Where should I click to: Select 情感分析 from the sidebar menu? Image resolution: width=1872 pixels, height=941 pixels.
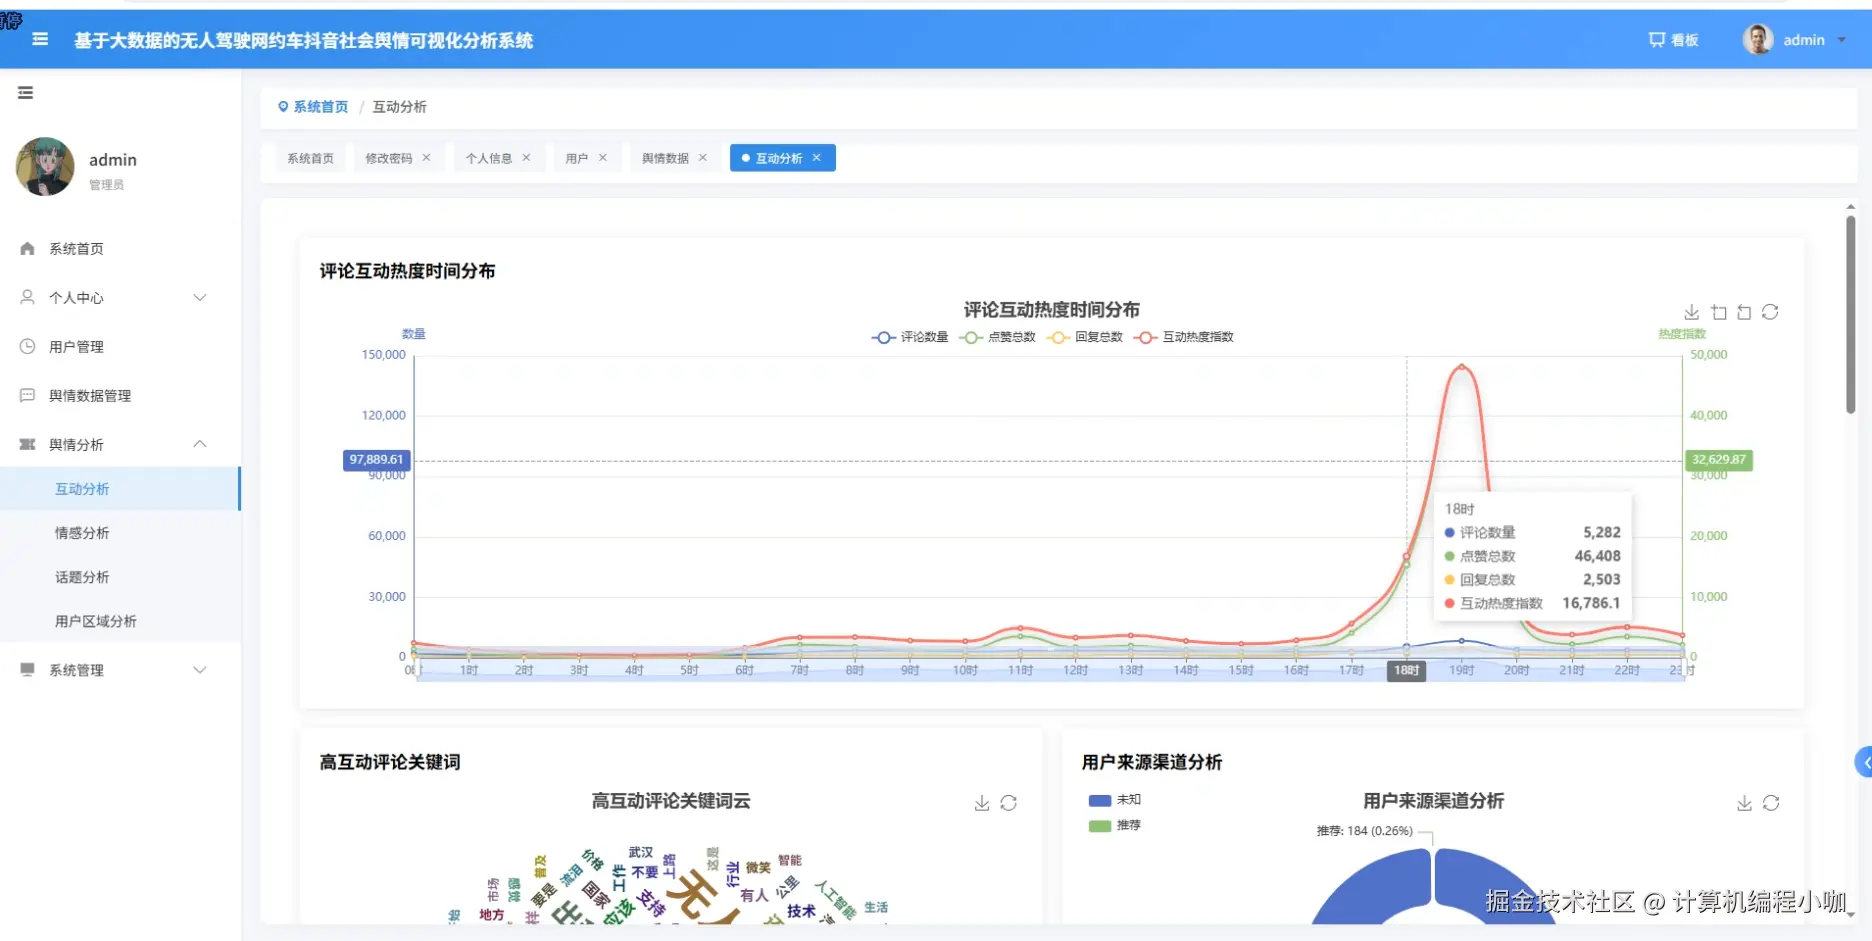point(83,532)
